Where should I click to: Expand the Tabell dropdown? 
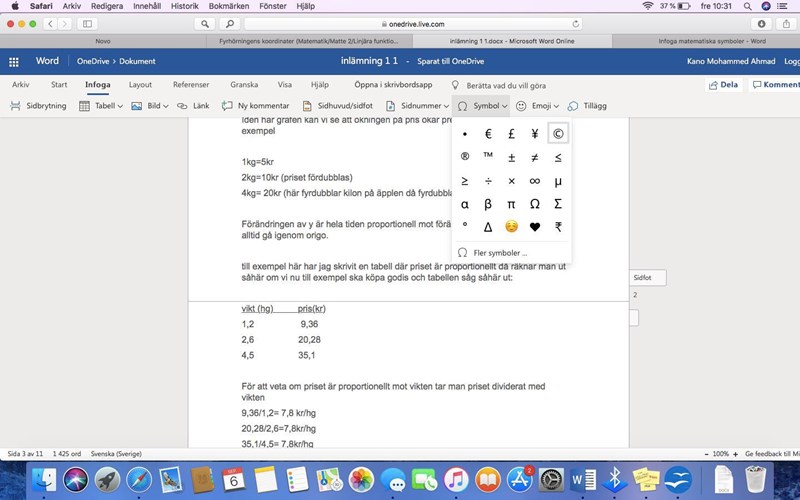pyautogui.click(x=101, y=105)
